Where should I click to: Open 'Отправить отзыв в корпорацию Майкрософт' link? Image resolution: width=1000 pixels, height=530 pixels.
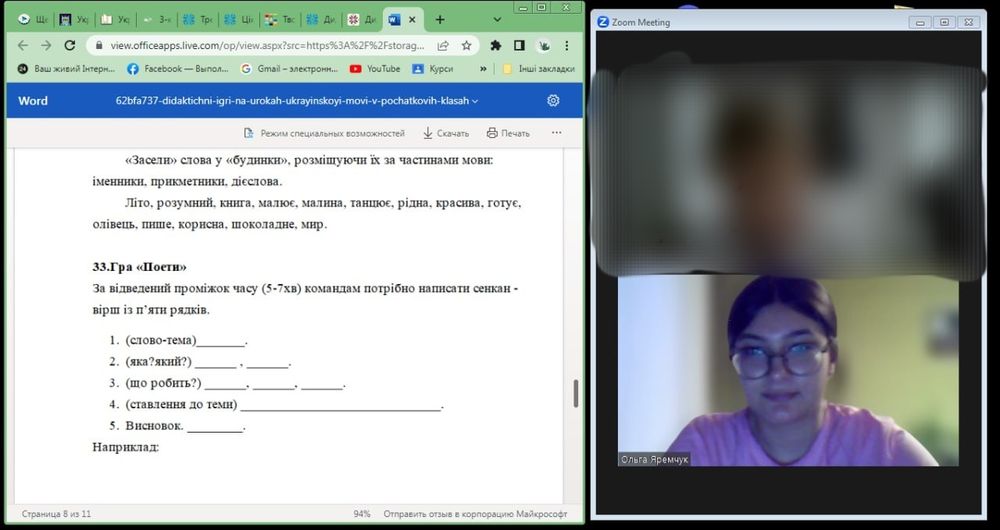[475, 513]
